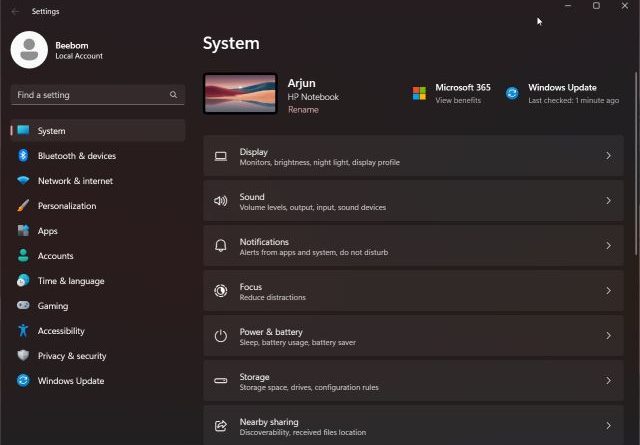Click the Sound speaker icon
The width and height of the screenshot is (640, 445).
[221, 200]
